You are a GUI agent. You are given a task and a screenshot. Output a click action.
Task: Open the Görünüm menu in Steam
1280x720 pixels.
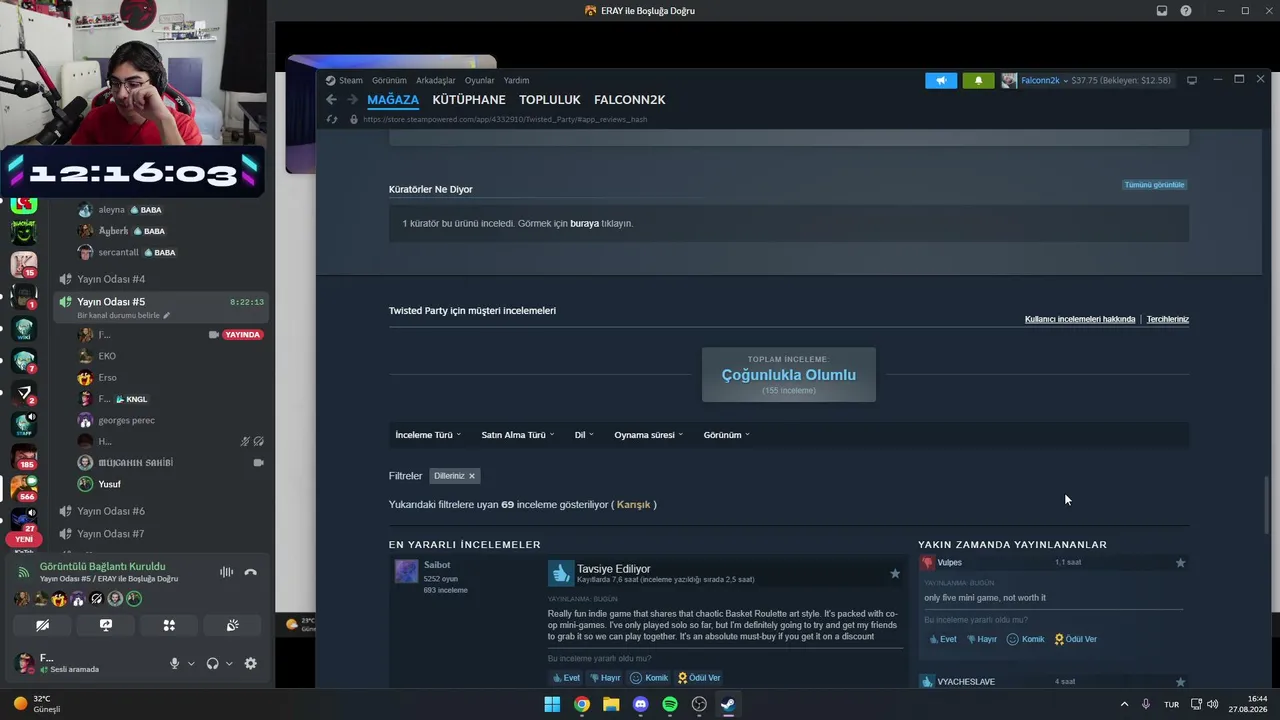(389, 81)
